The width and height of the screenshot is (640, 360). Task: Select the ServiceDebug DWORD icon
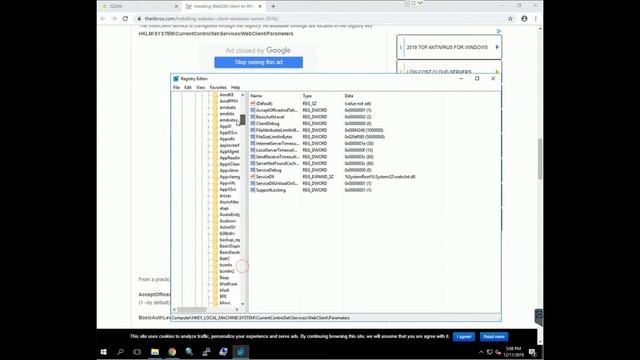coord(253,170)
